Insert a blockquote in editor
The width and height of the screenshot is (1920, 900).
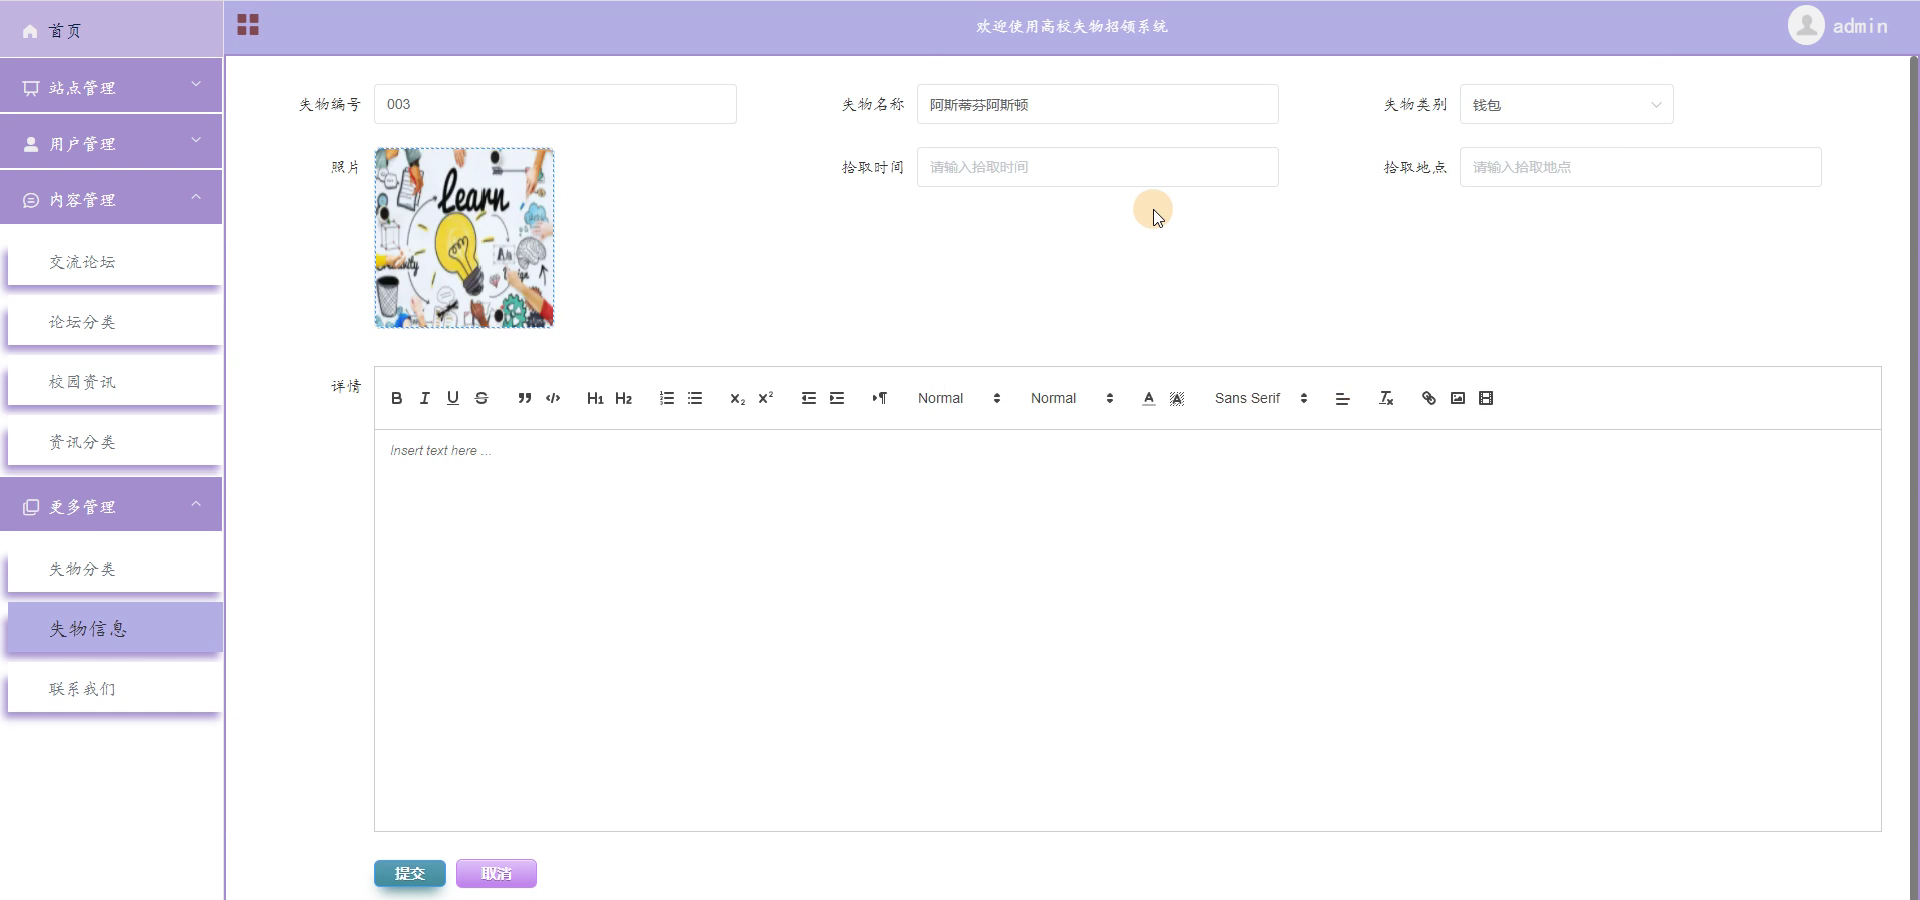525,398
